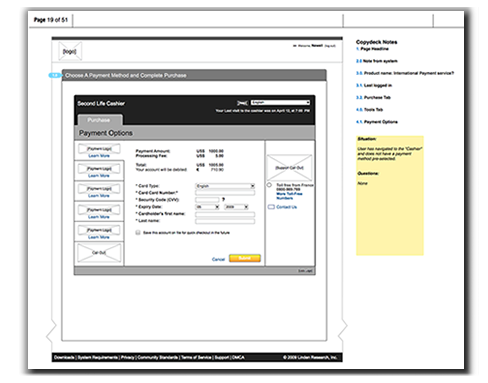This screenshot has width=488, height=383.
Task: Click the last cashier visit message
Action: (x=263, y=111)
